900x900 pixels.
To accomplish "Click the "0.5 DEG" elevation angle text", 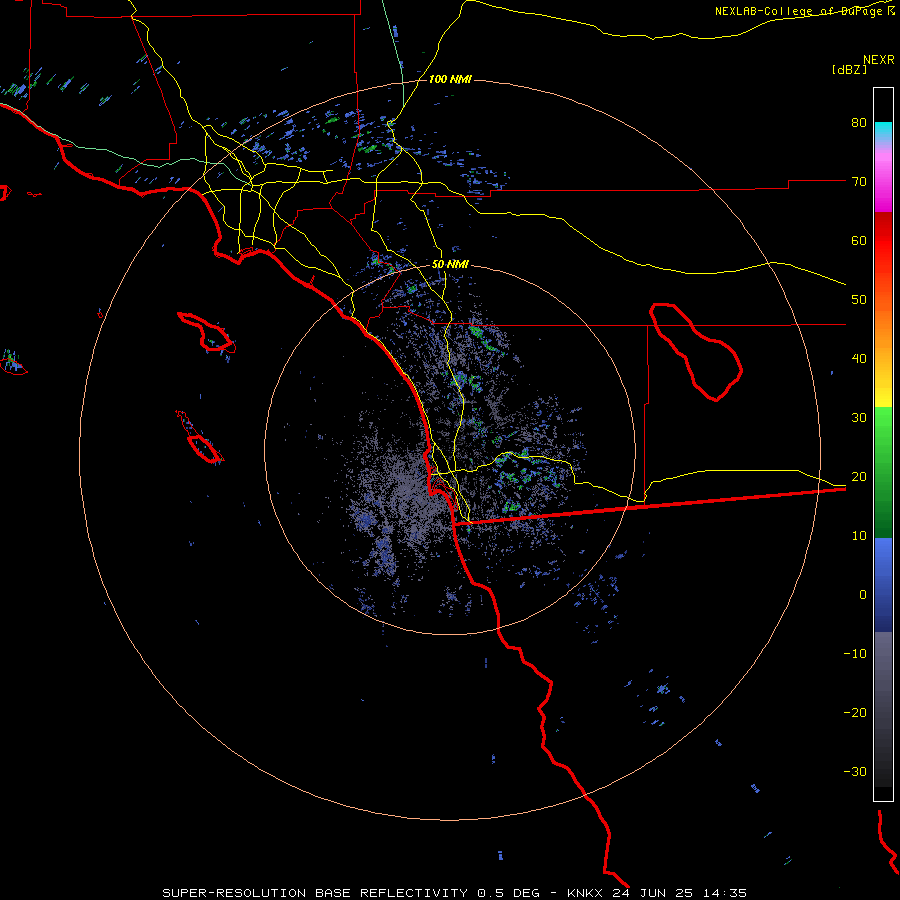I will pyautogui.click(x=509, y=893).
